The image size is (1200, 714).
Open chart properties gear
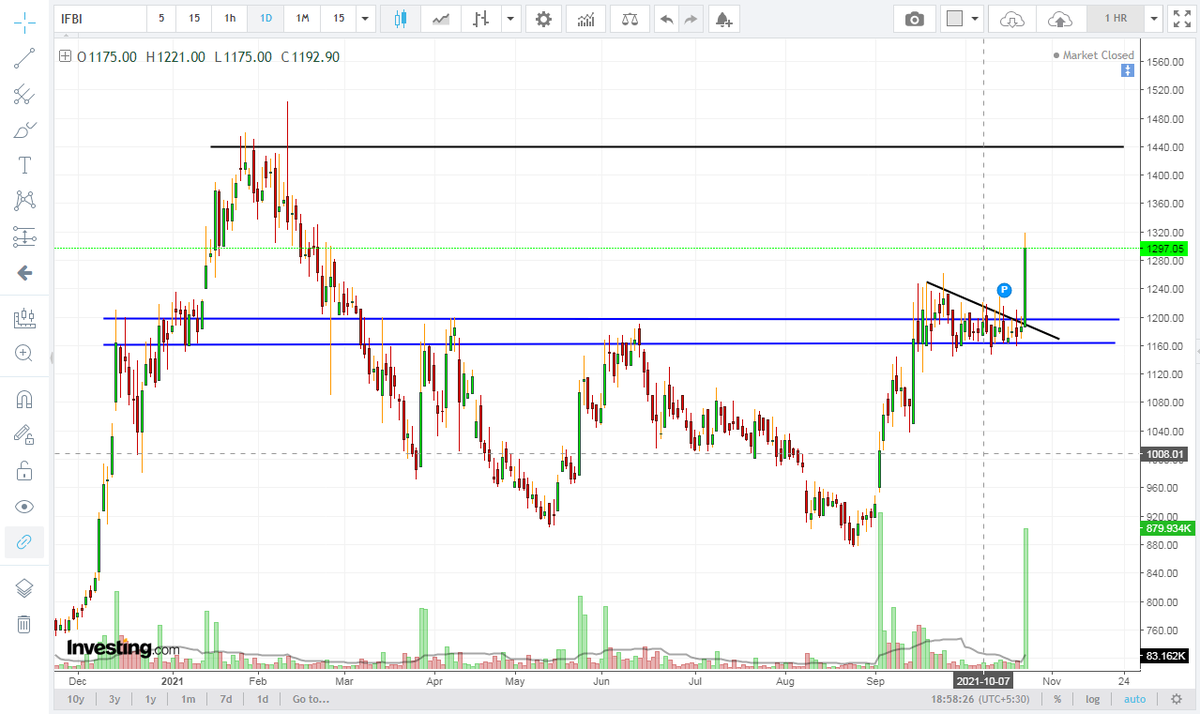(543, 18)
